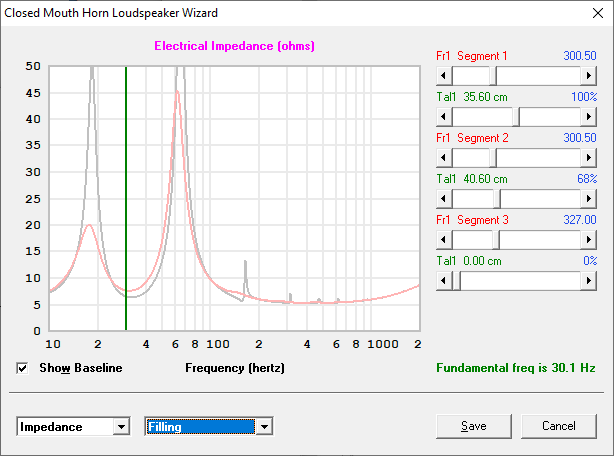Image resolution: width=614 pixels, height=456 pixels.
Task: Click the 100% filling value
Action: pos(584,97)
